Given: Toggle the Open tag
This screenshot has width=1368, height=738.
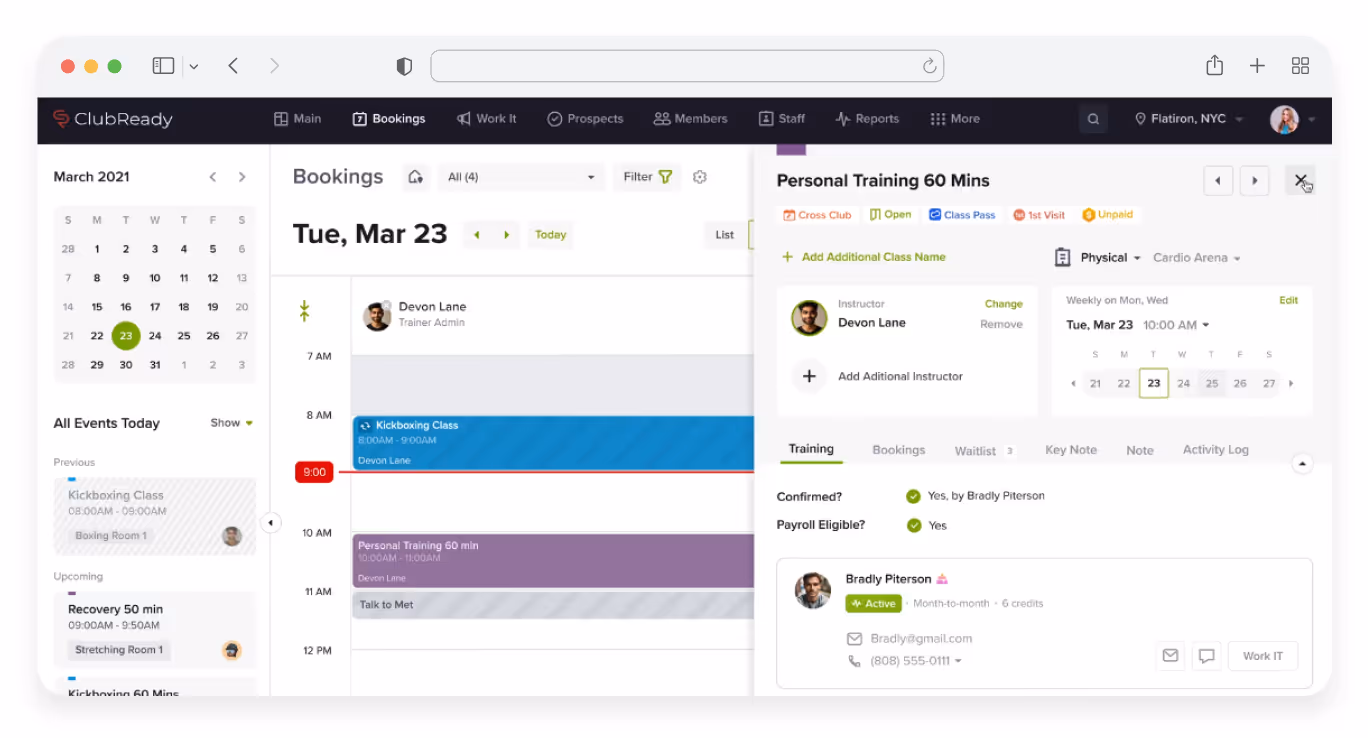Looking at the screenshot, I should coord(890,215).
